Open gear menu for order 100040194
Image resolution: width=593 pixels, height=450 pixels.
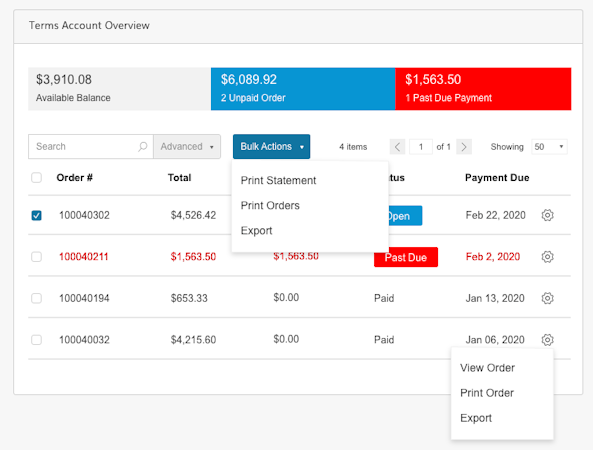[x=547, y=298]
